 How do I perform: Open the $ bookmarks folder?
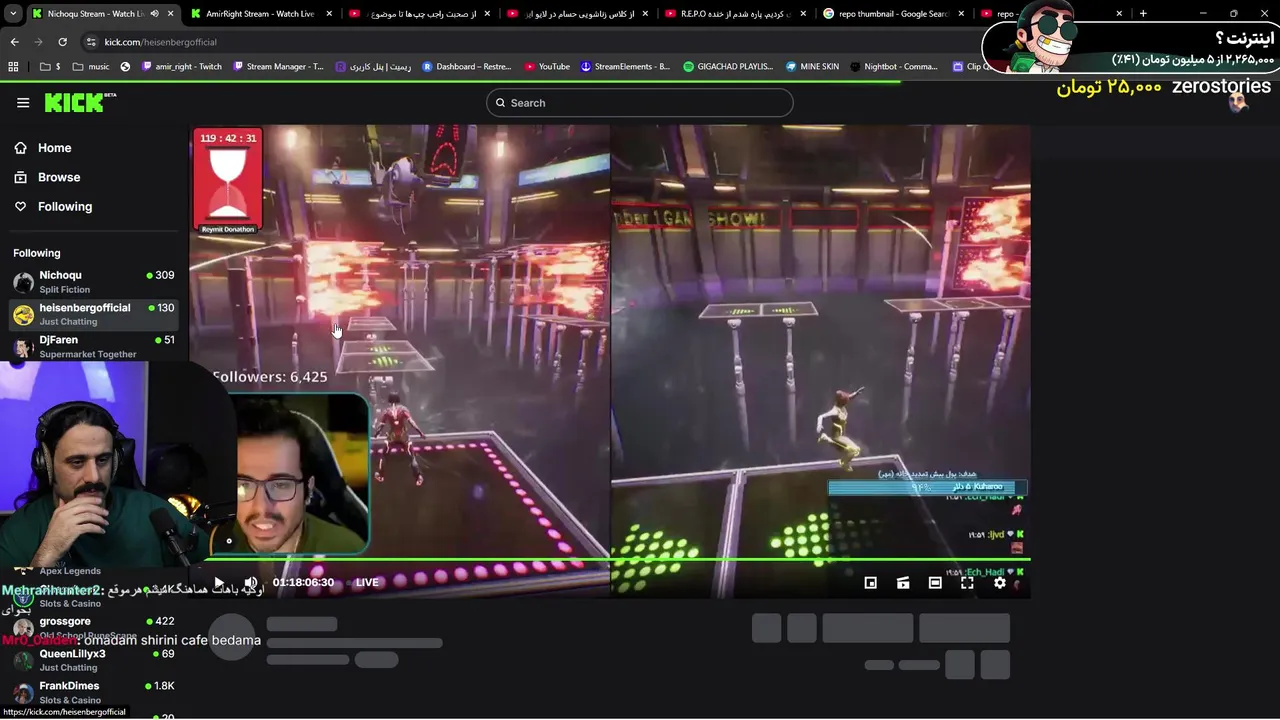coord(50,67)
